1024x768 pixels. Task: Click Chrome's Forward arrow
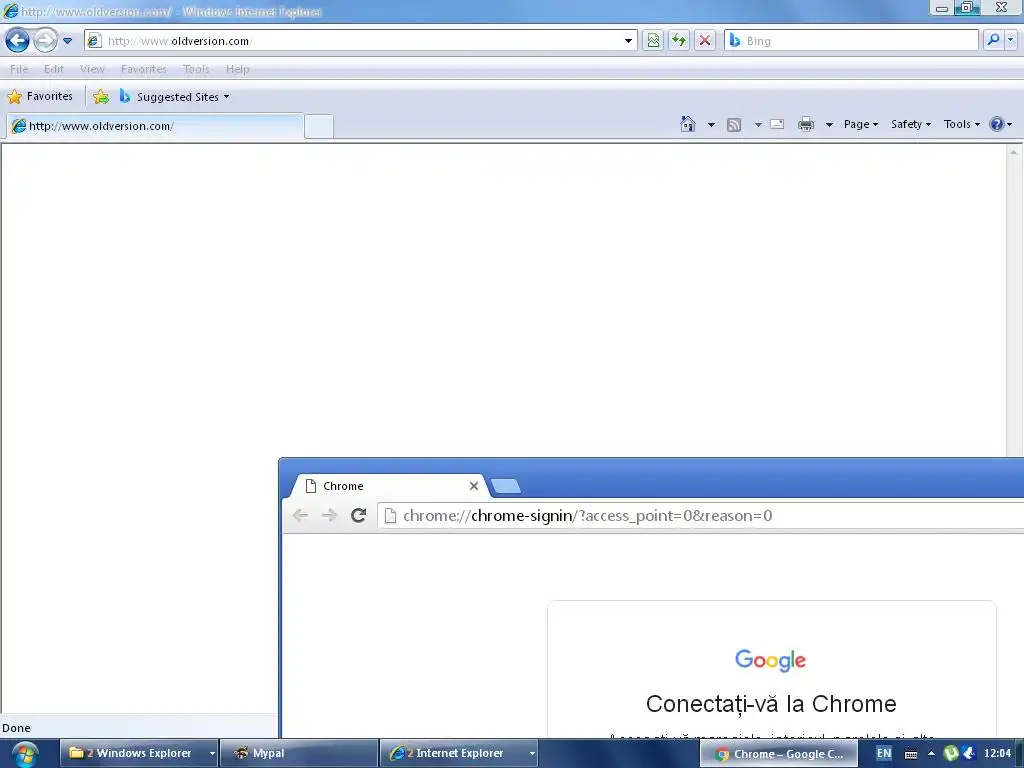pos(329,515)
